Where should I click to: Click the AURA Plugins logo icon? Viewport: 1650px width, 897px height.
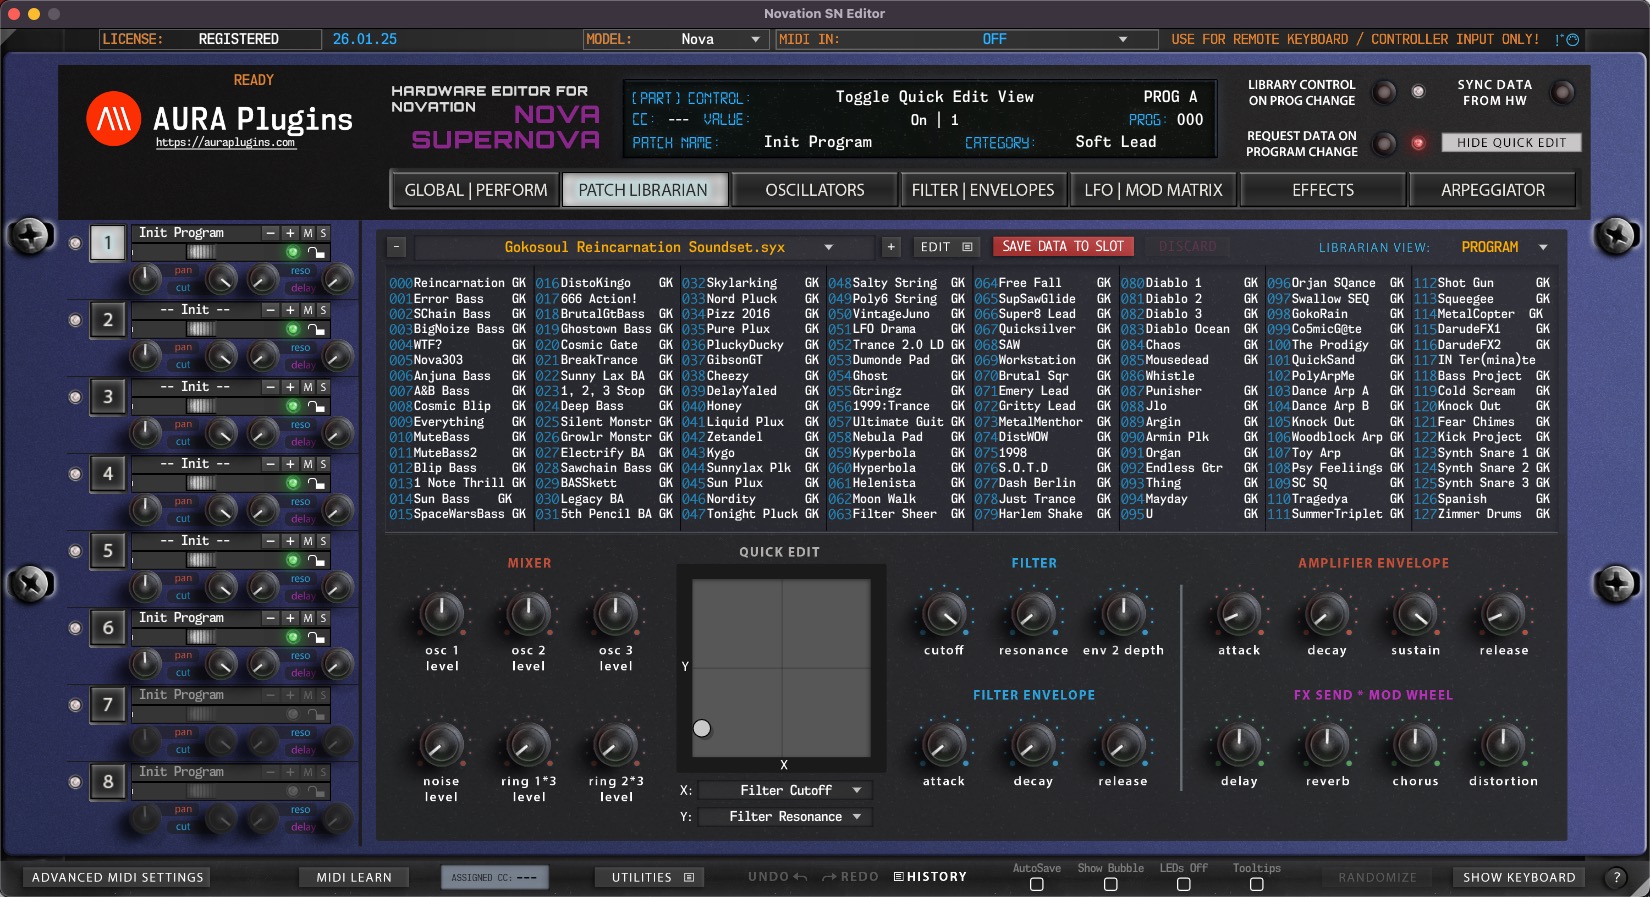[x=113, y=119]
